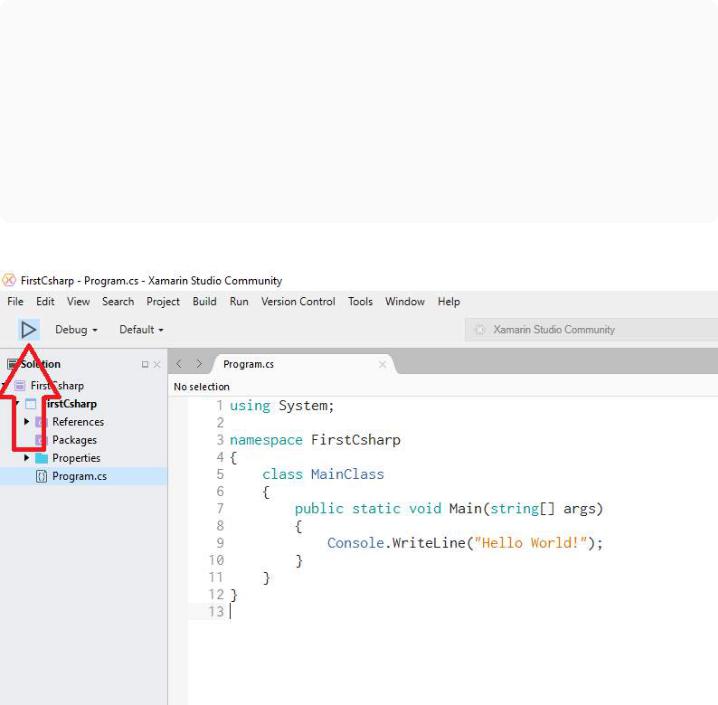Click line number 9 in gutter
The image size is (718, 705).
(x=220, y=543)
